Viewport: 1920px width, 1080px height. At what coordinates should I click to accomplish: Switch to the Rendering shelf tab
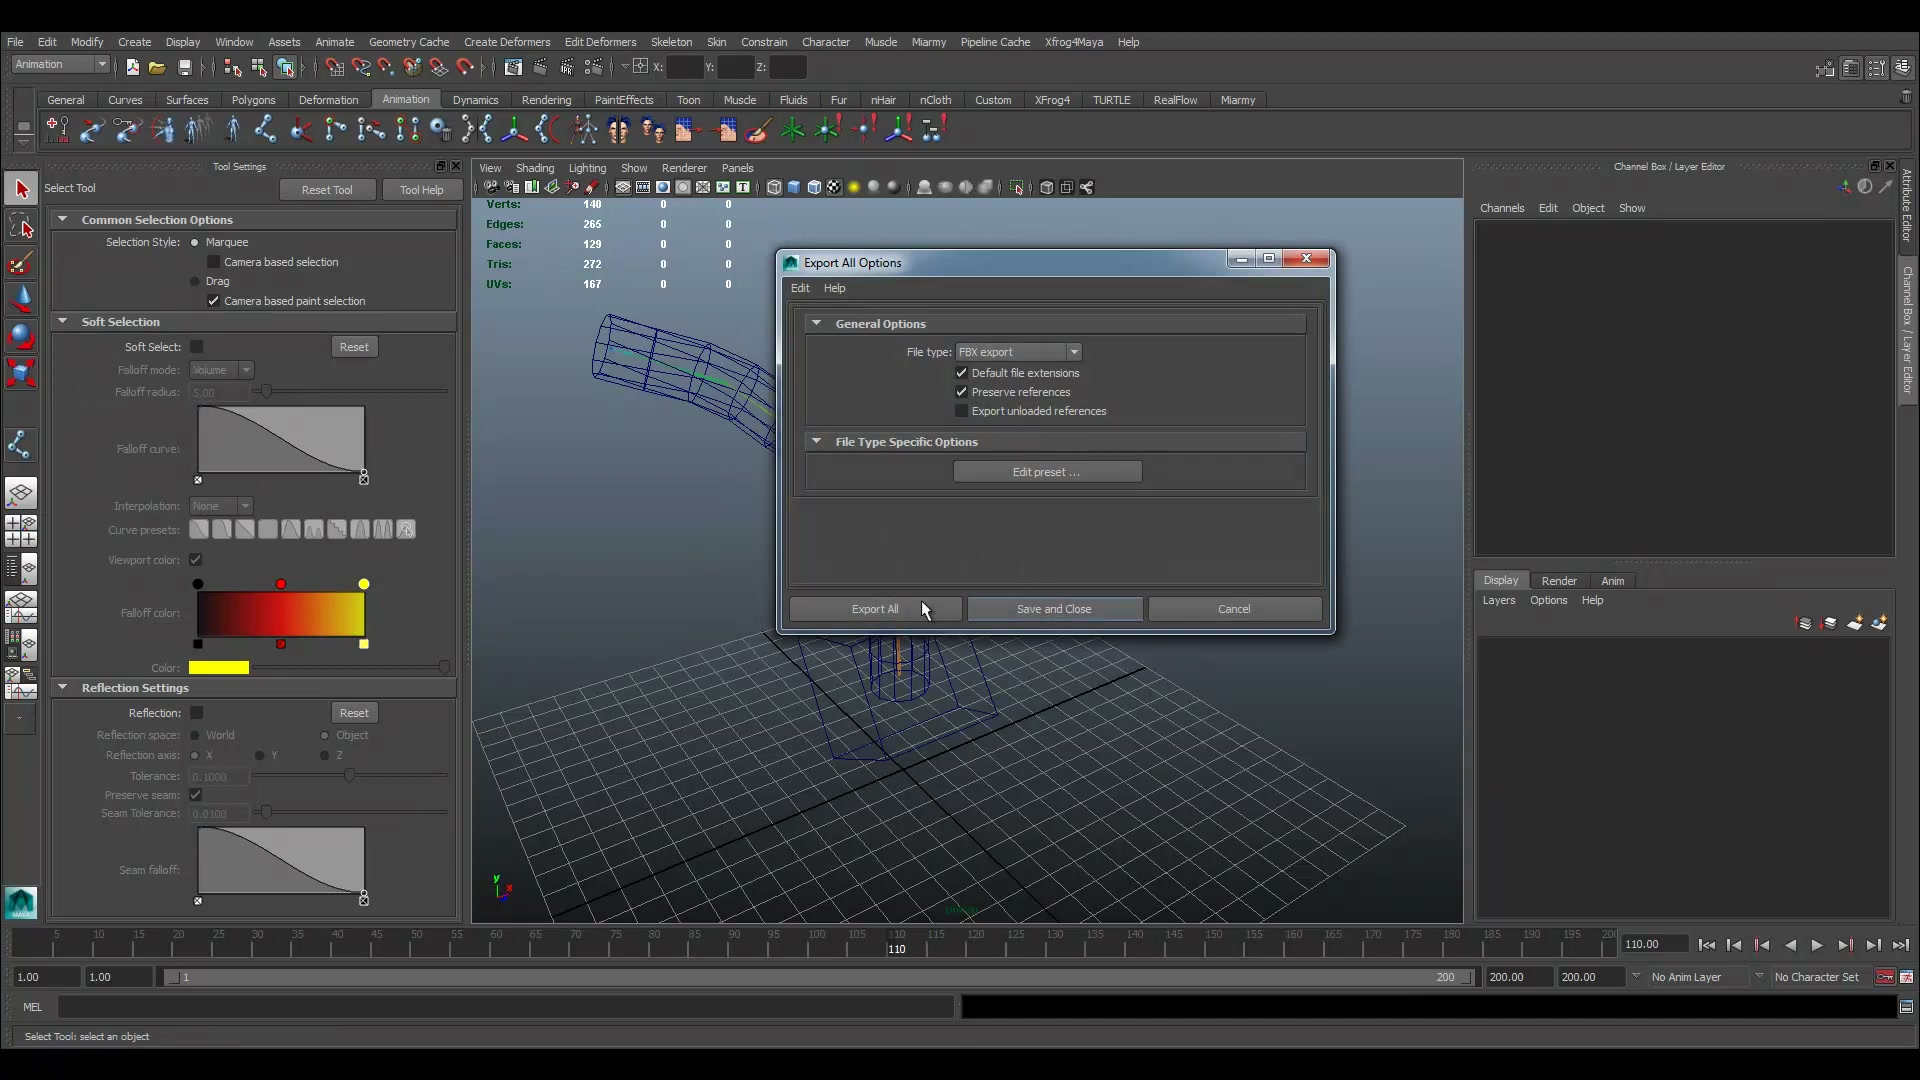(546, 100)
